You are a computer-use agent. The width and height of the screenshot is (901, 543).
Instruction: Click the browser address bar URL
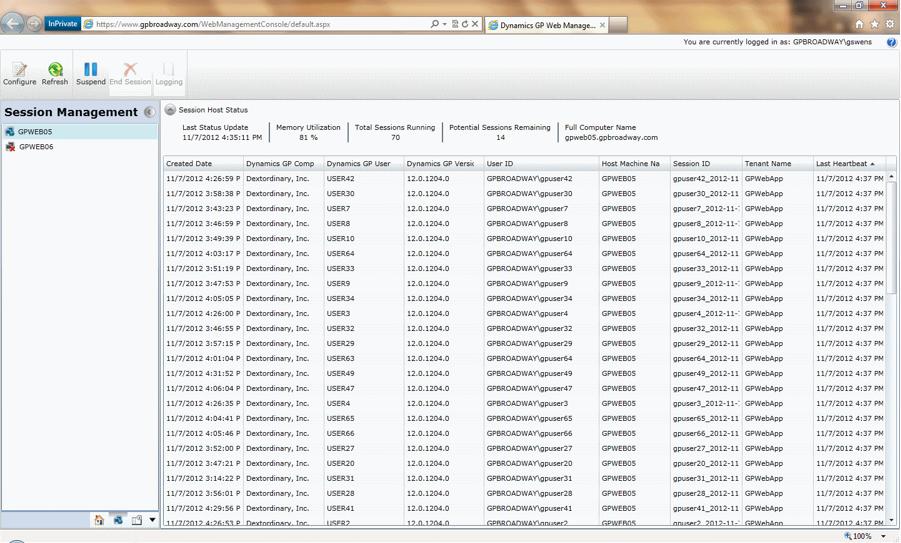[213, 24]
